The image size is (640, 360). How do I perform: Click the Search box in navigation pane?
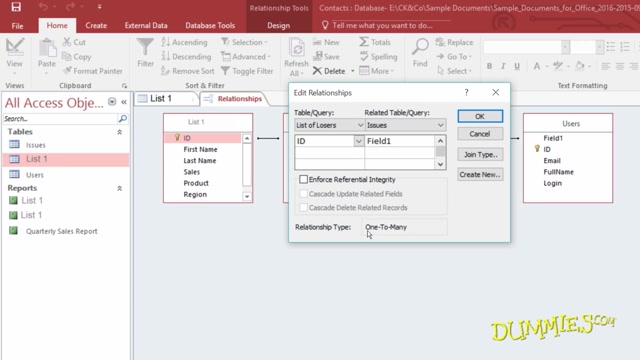click(x=60, y=119)
